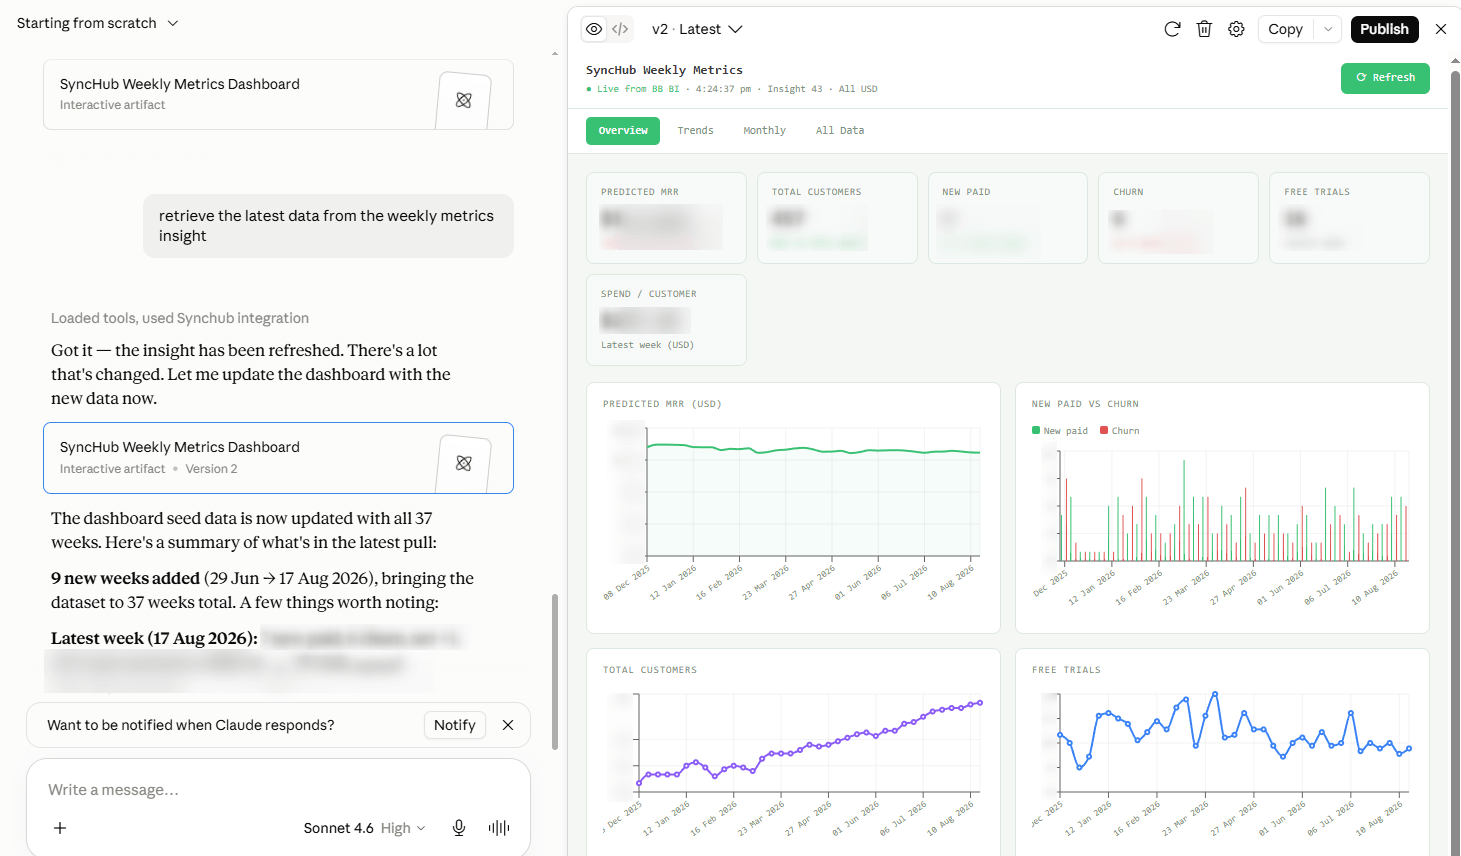Click the Copy button
This screenshot has width=1461, height=856.
pyautogui.click(x=1286, y=29)
